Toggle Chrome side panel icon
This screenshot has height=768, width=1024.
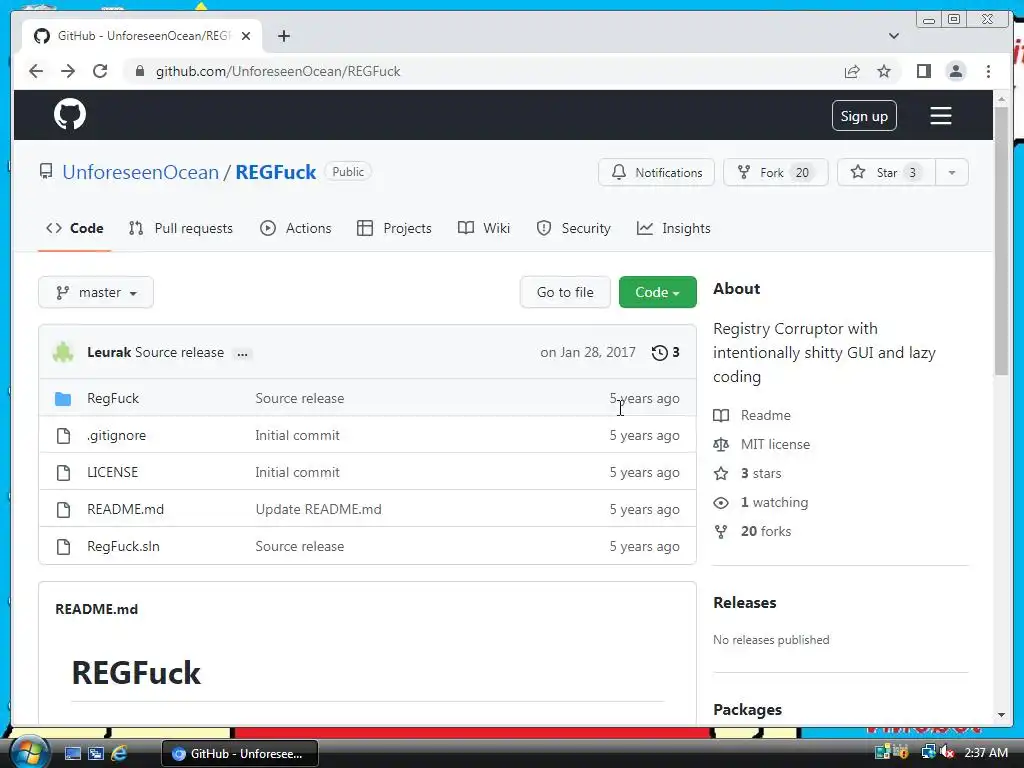[x=923, y=71]
